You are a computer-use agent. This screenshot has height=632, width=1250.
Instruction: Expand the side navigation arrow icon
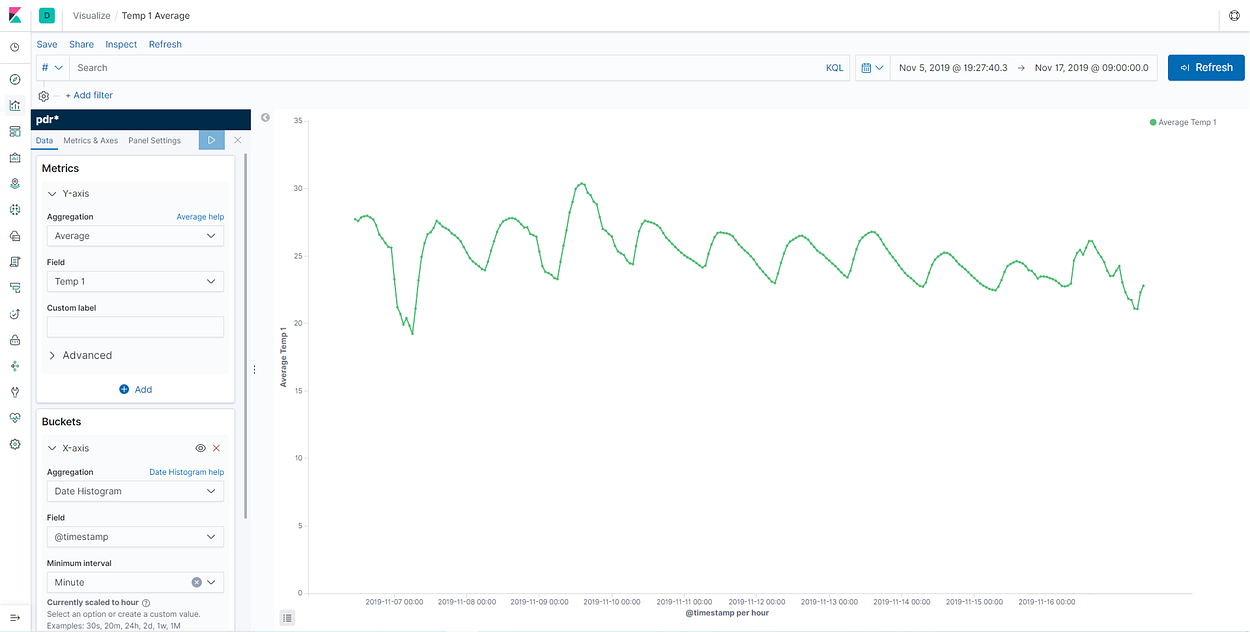coord(15,617)
